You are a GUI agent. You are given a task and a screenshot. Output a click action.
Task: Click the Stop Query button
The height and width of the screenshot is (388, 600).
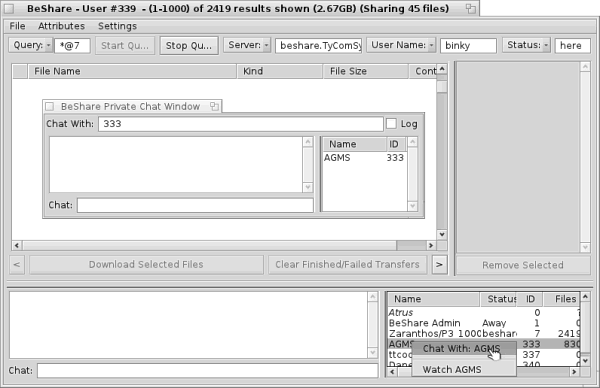[x=189, y=46]
